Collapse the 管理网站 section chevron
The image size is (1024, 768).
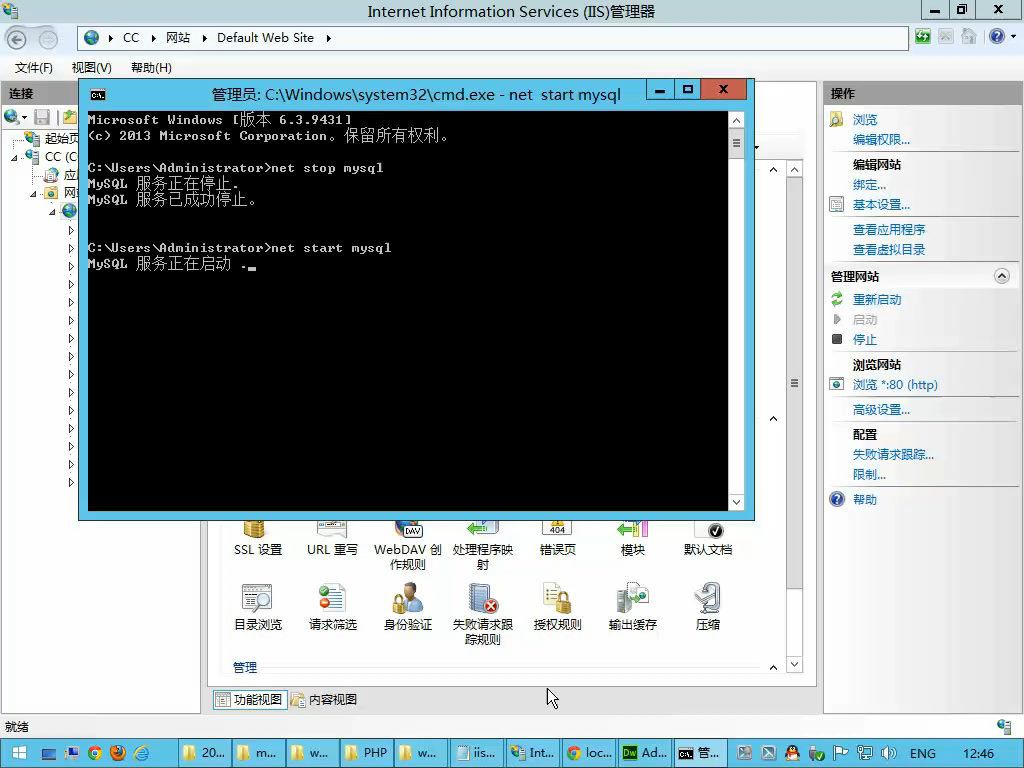coord(1002,276)
